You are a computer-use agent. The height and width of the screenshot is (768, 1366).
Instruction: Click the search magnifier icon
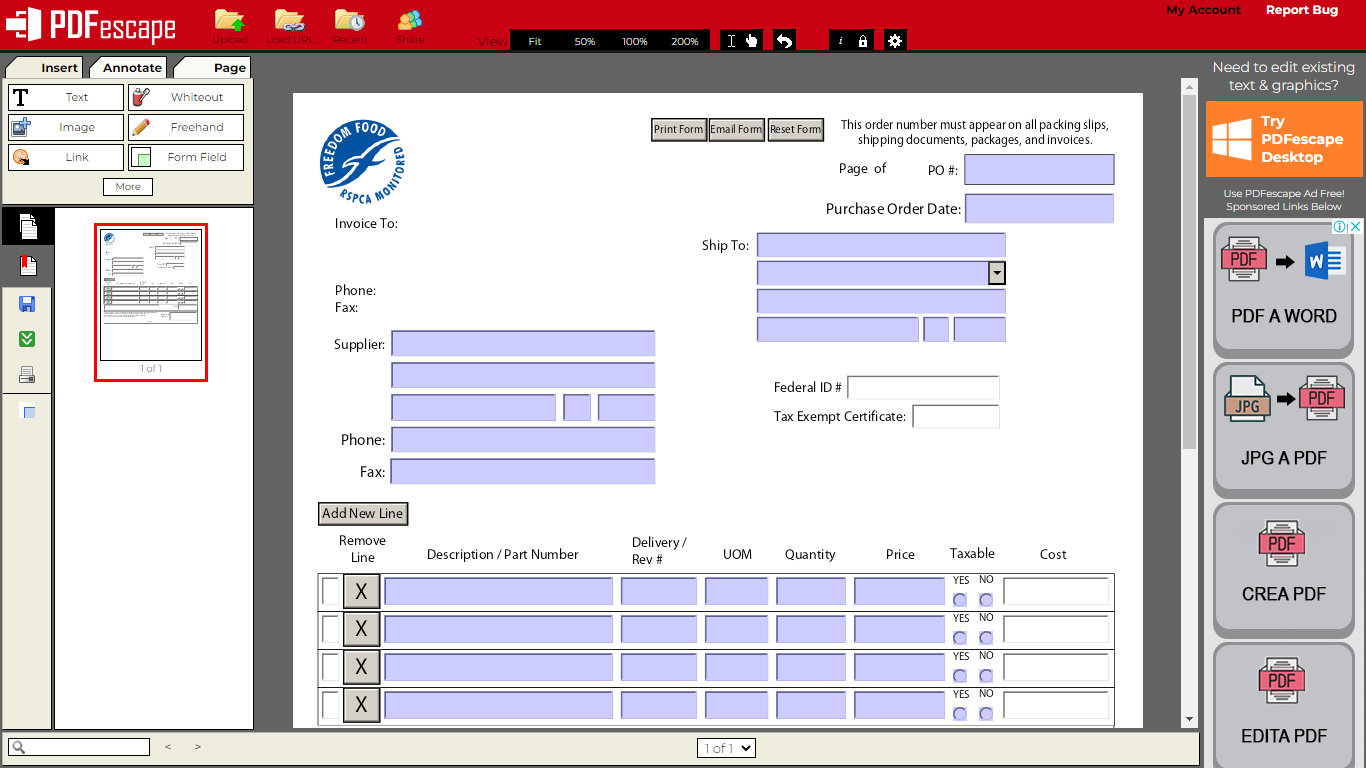click(20, 747)
